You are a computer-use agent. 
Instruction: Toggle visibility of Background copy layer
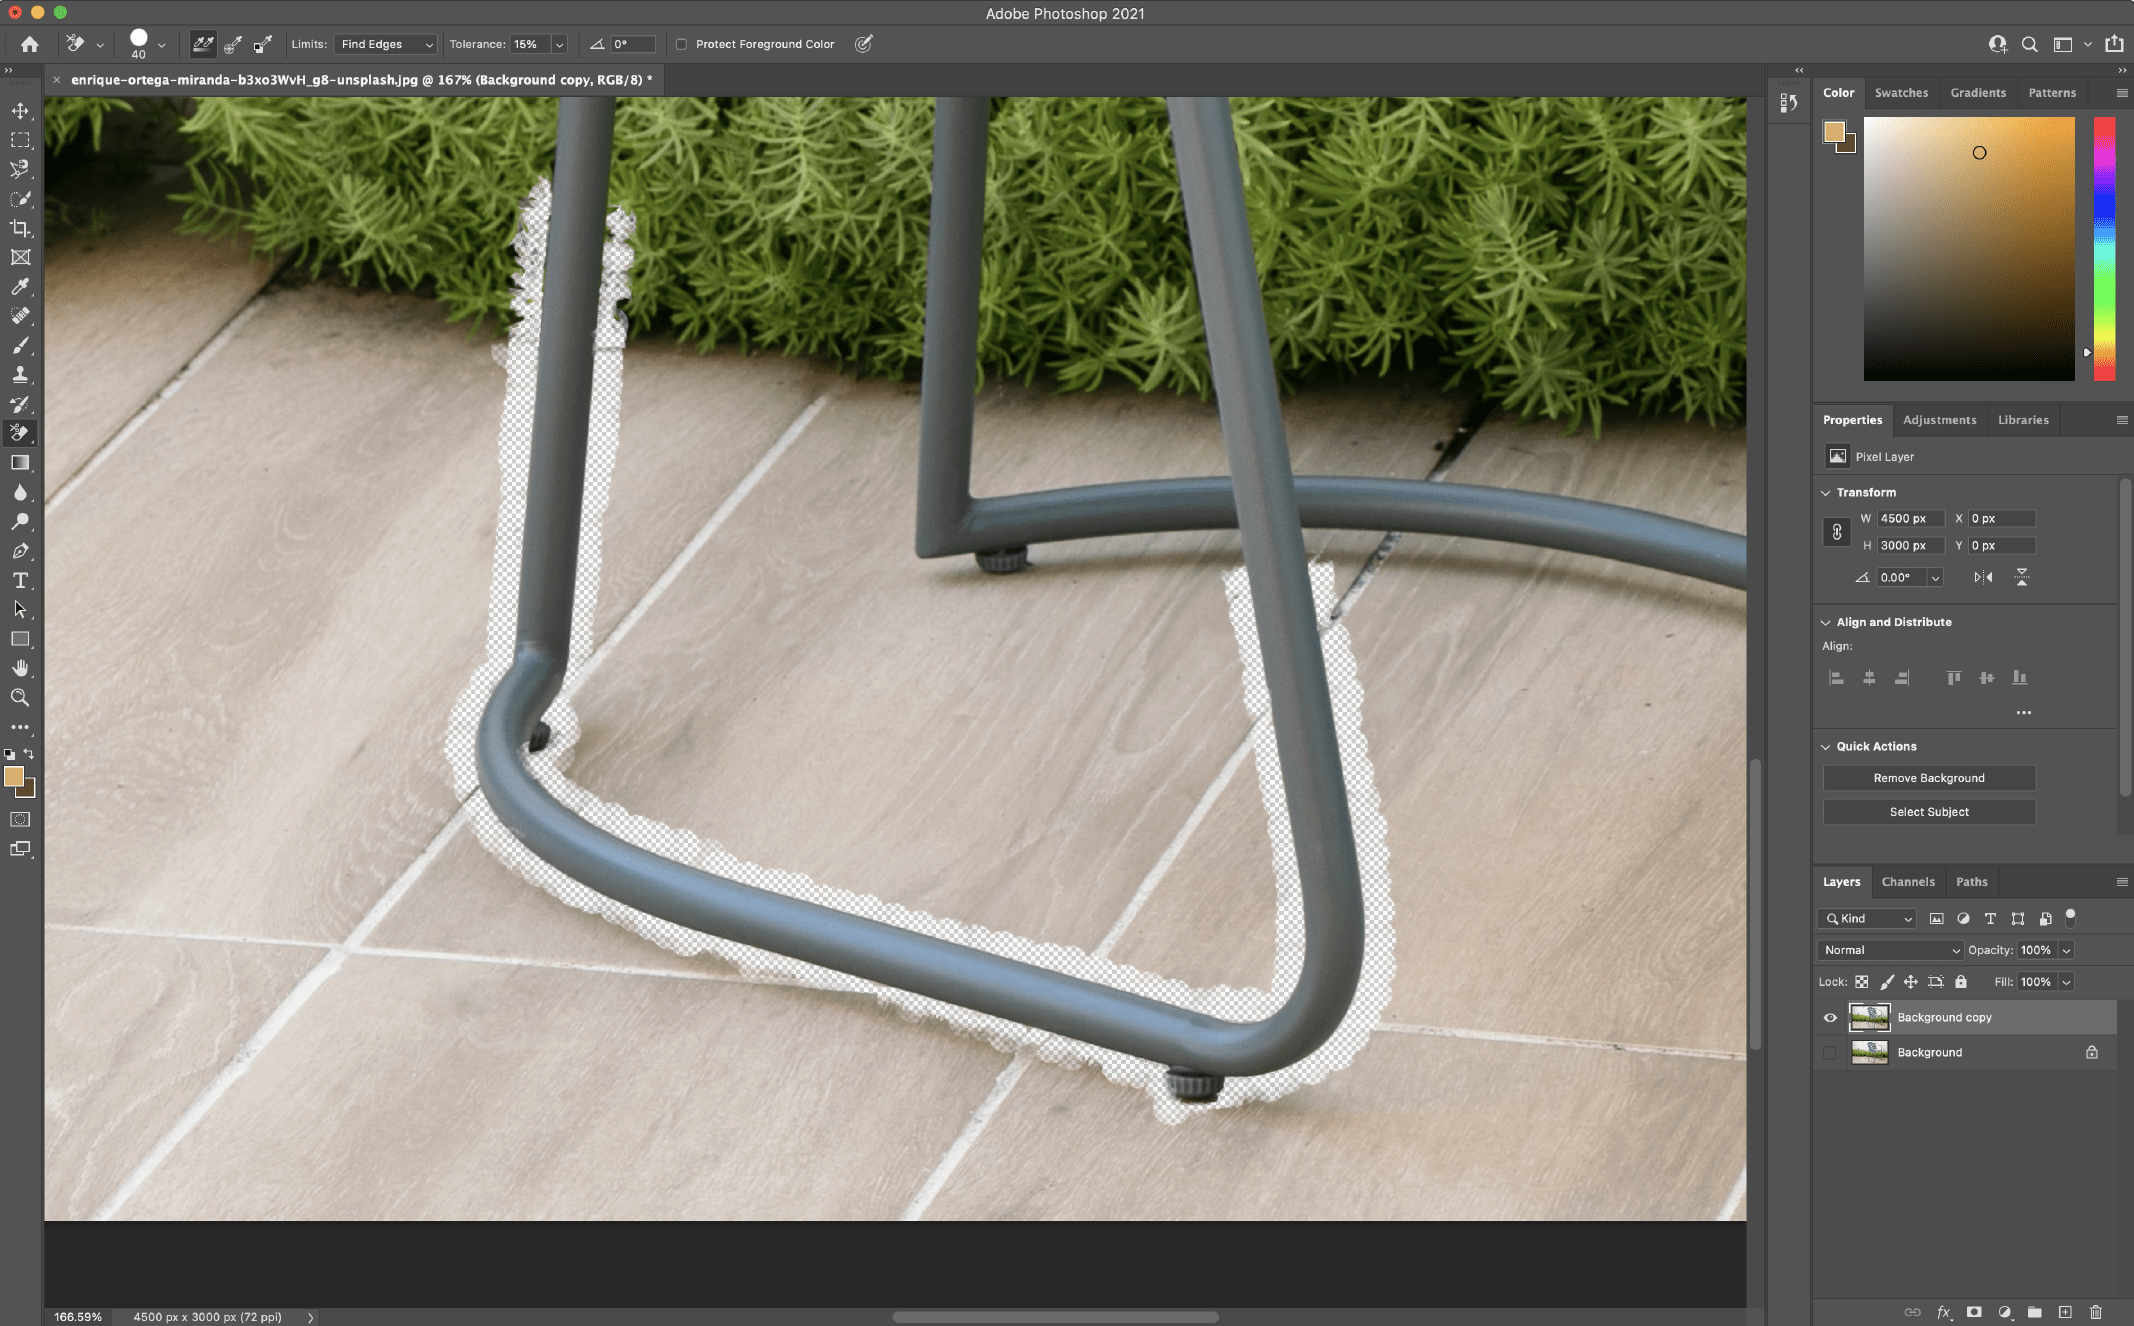(x=1830, y=1016)
